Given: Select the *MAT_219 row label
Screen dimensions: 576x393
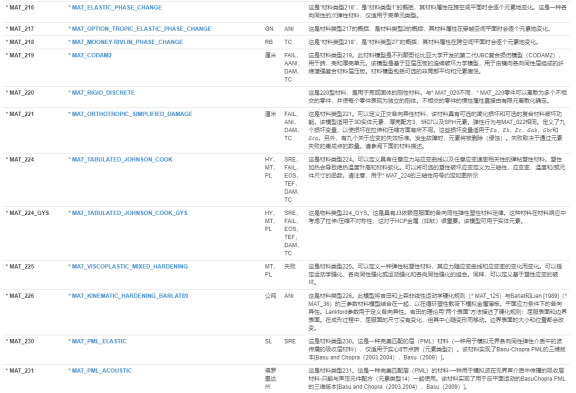Looking at the screenshot, I should click(x=20, y=55).
